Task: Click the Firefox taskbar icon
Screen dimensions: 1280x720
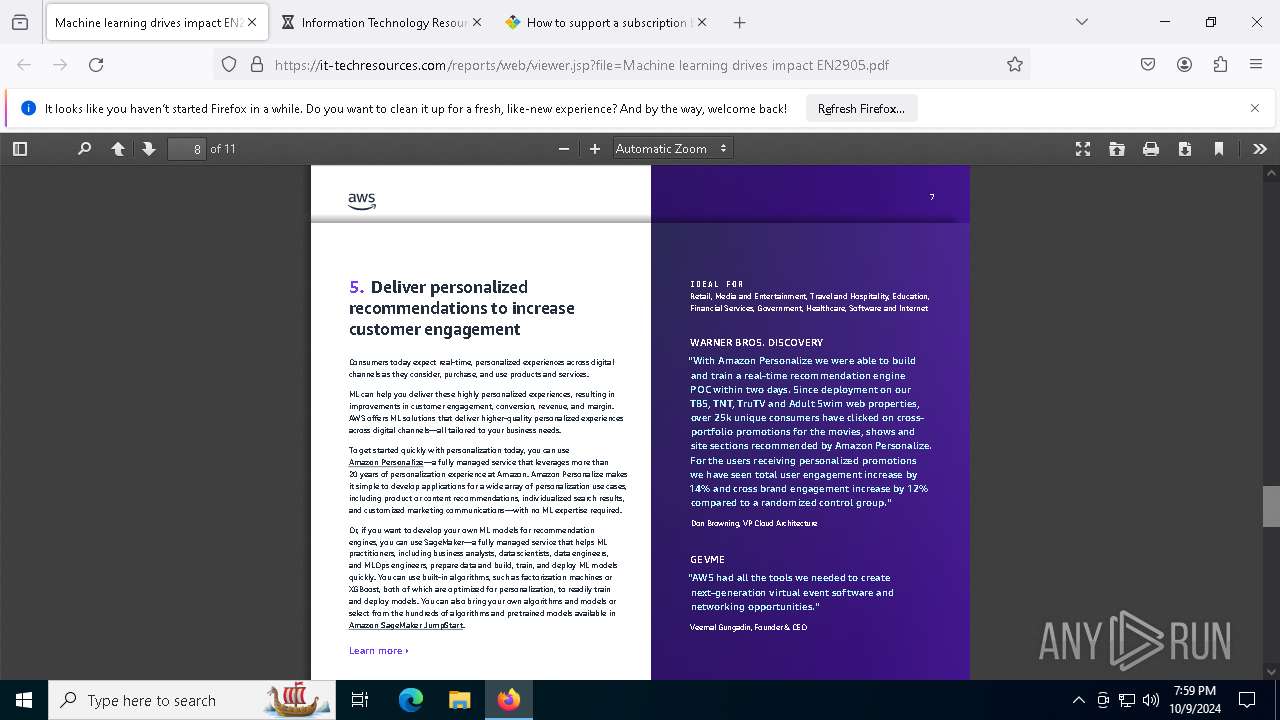Action: [509, 700]
